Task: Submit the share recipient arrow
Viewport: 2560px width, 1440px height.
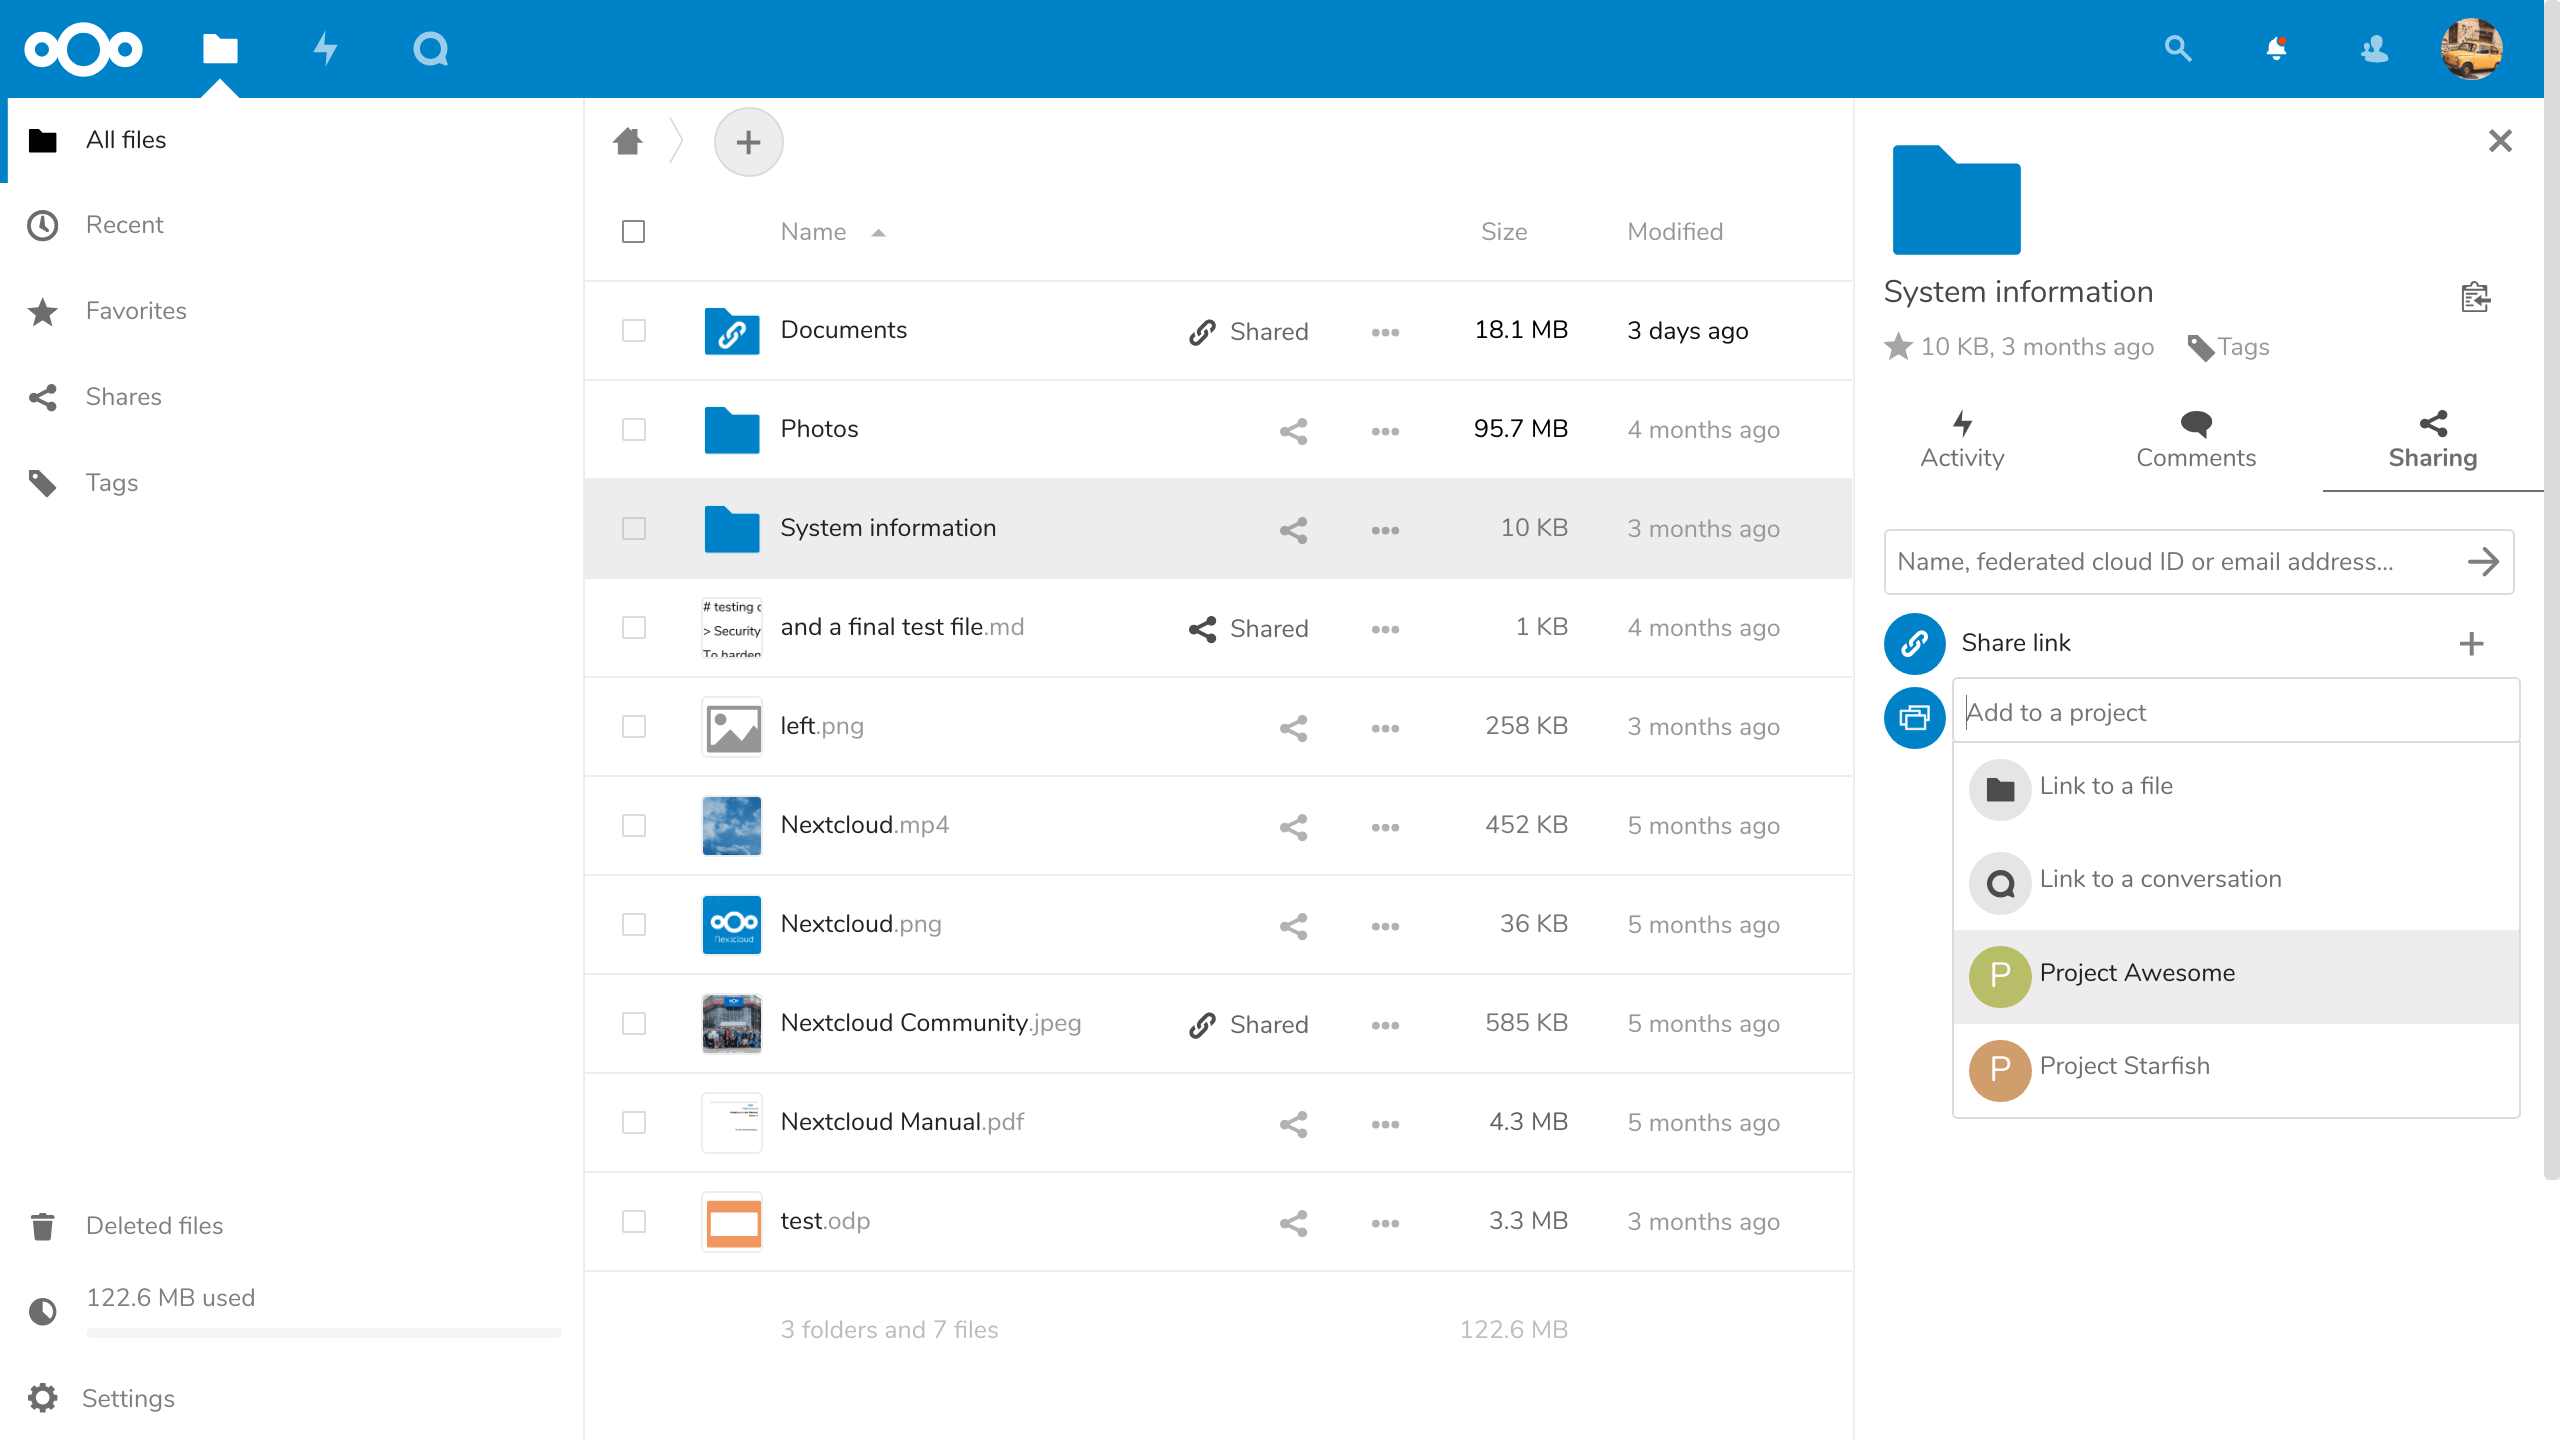Action: [2483, 562]
